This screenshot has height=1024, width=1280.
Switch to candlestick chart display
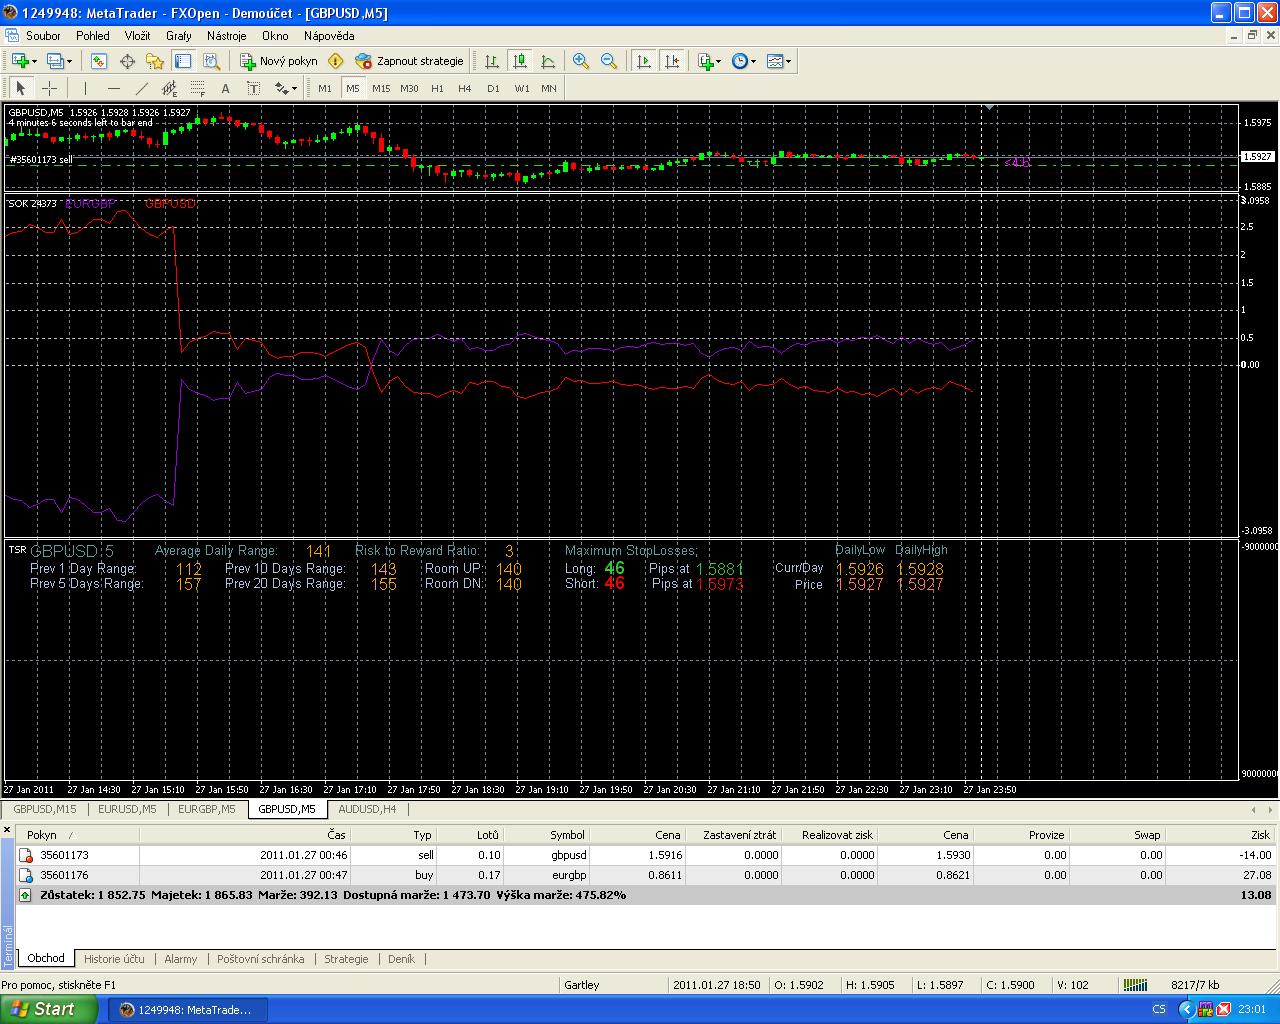pyautogui.click(x=520, y=61)
